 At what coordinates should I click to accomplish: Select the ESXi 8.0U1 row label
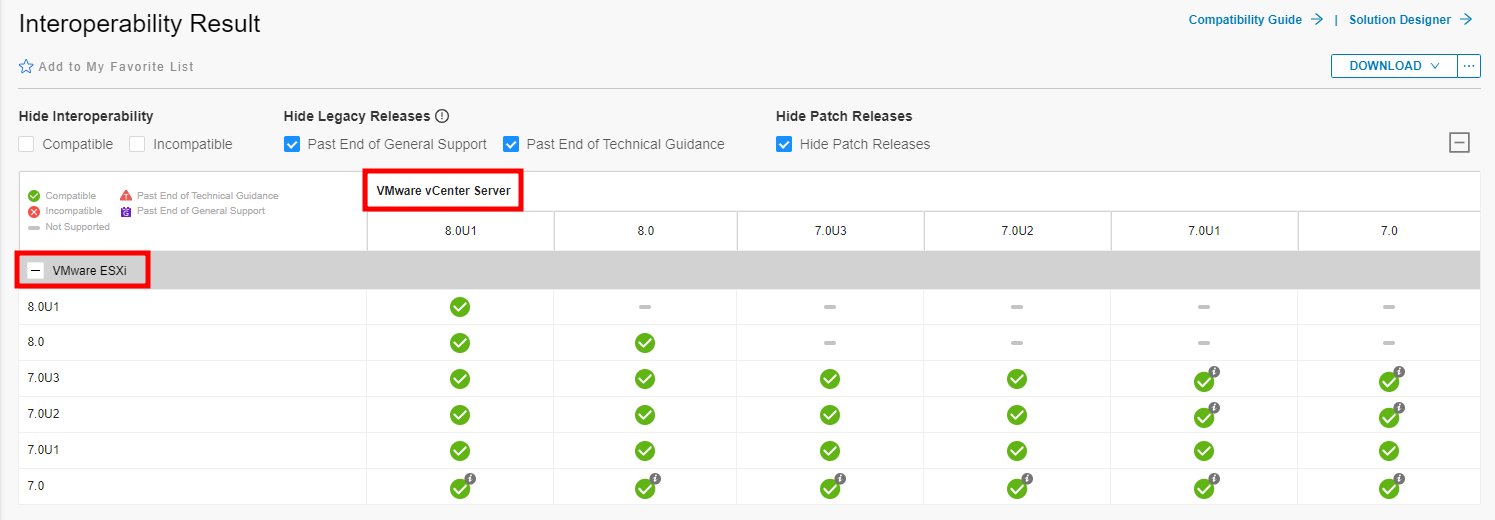click(x=43, y=307)
